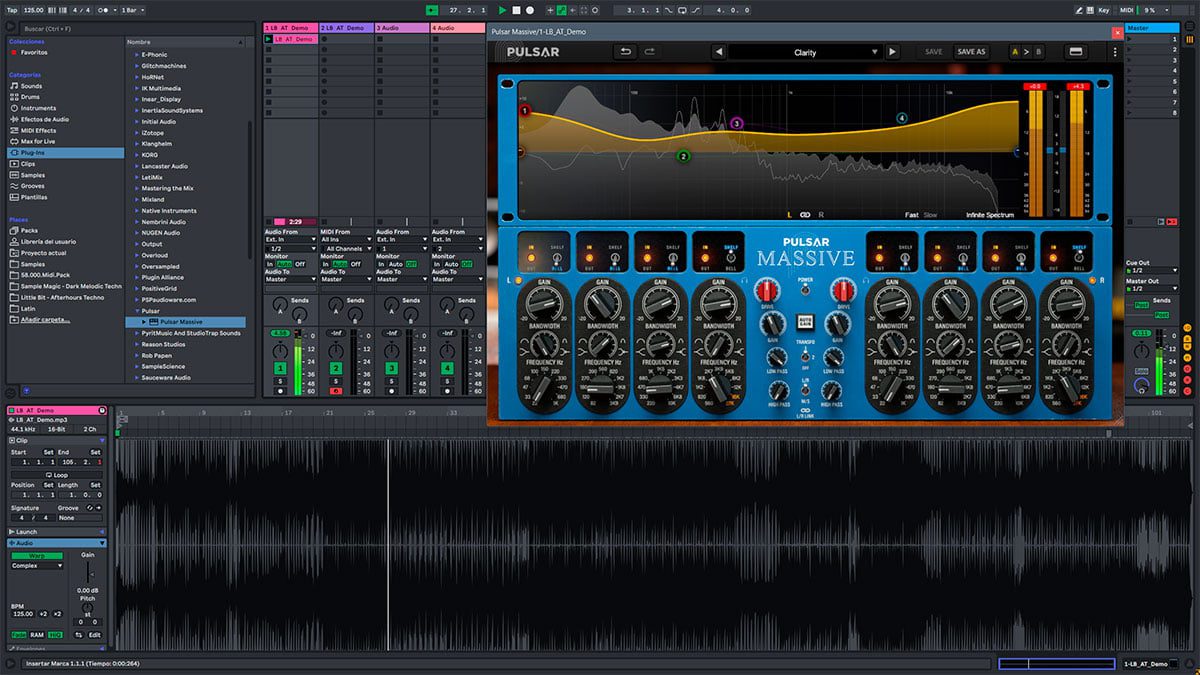The width and height of the screenshot is (1200, 675).
Task: Toggle the Pulsar Massive view-size icon
Action: coord(1076,52)
